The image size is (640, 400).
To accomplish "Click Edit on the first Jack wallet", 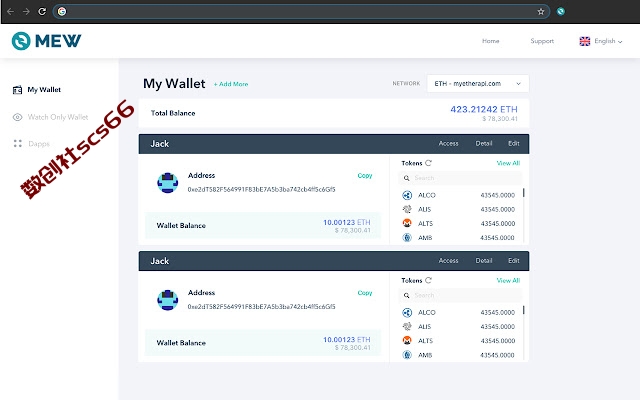I will pyautogui.click(x=514, y=144).
